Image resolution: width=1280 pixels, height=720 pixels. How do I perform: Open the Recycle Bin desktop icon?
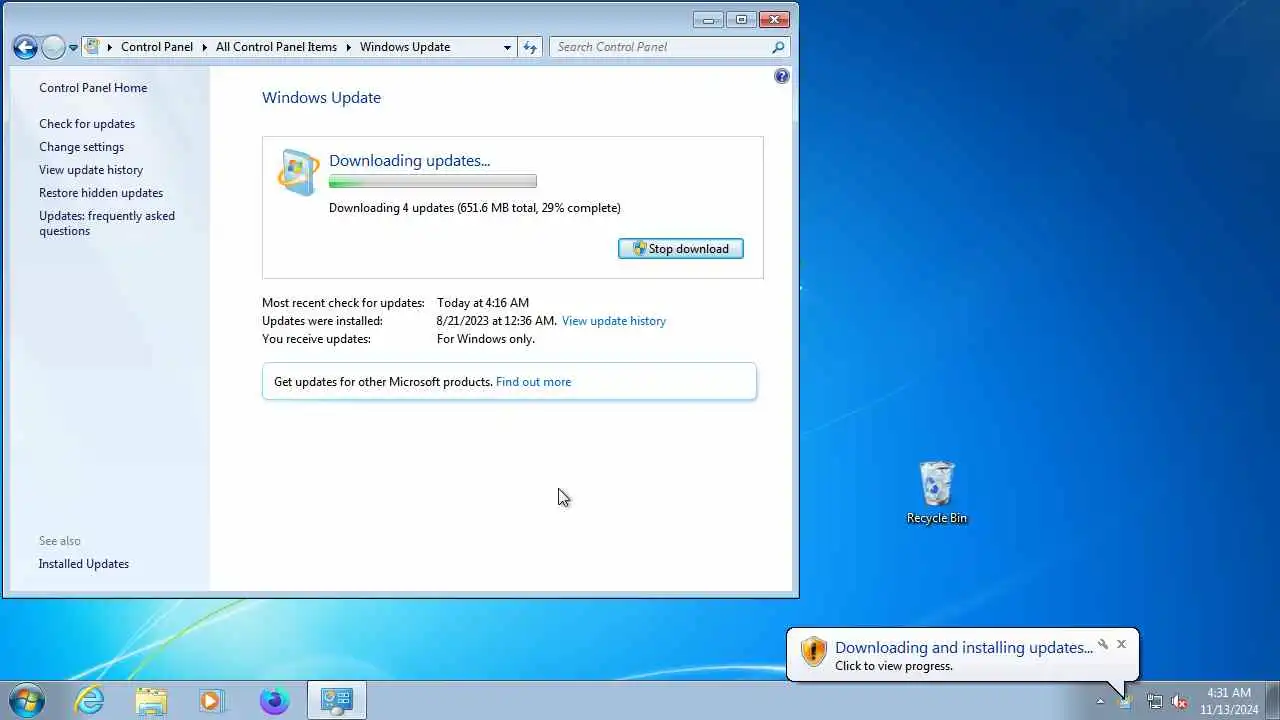click(937, 493)
